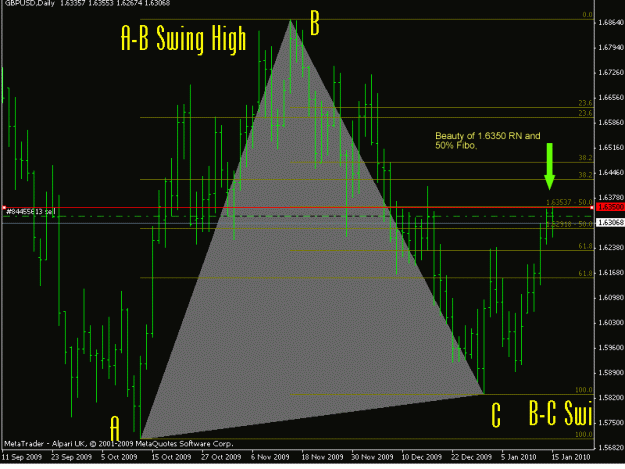
Task: Click the 100.0 Fibo label beside 1.58200
Action: point(584,390)
